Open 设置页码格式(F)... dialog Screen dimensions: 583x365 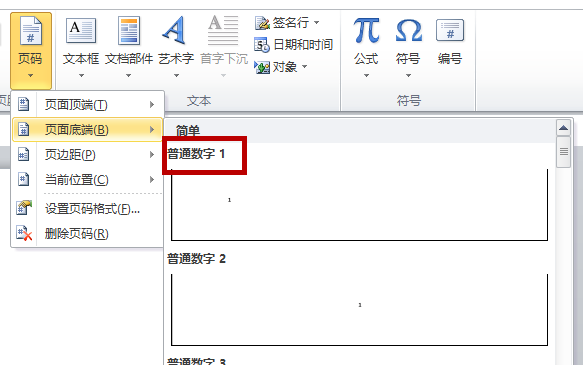(88, 209)
